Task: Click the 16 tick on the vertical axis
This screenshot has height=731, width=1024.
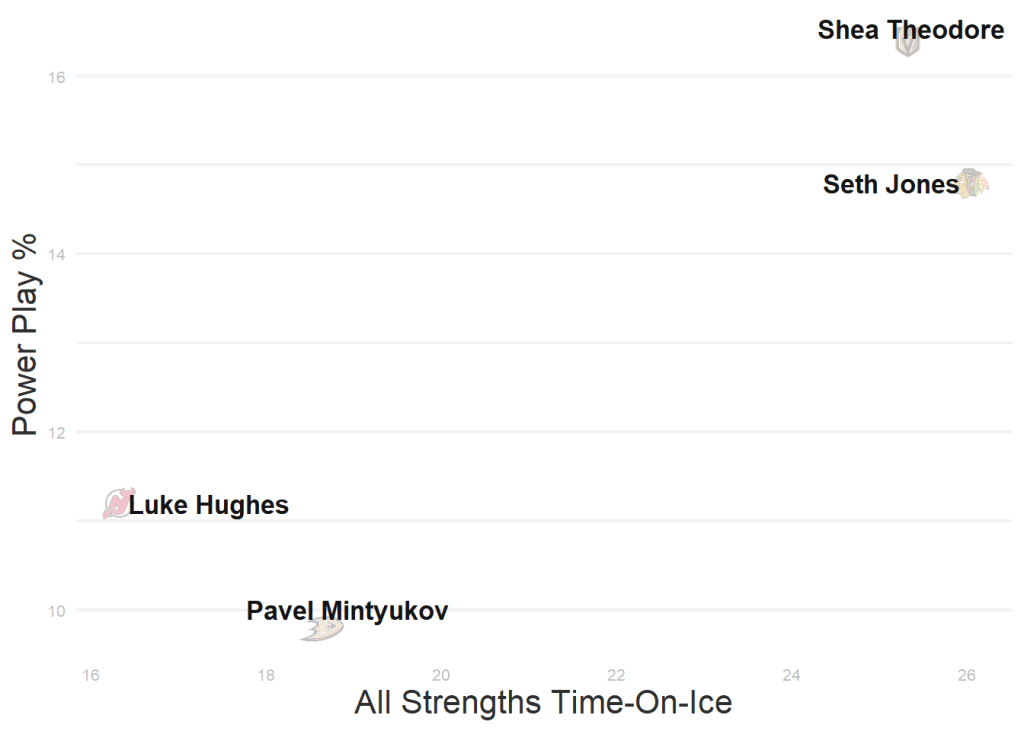Action: point(55,77)
